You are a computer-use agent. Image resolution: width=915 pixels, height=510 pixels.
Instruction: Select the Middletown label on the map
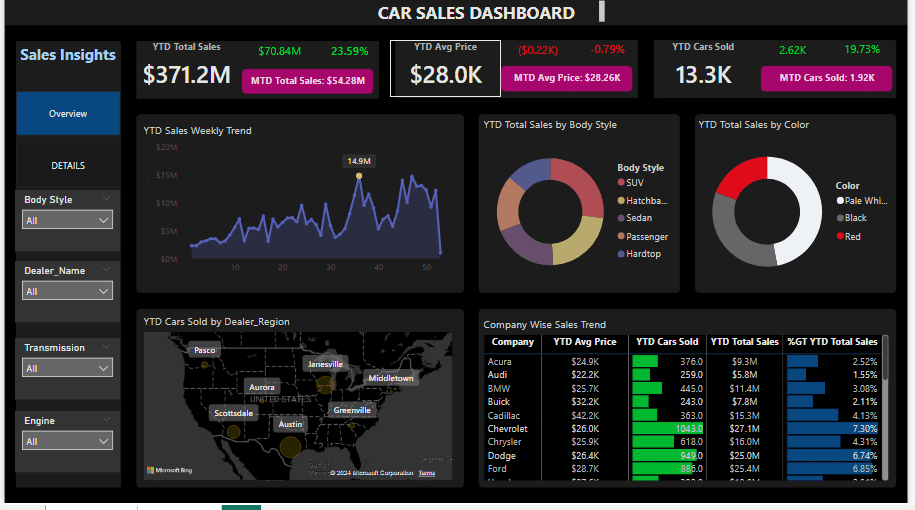pos(390,378)
